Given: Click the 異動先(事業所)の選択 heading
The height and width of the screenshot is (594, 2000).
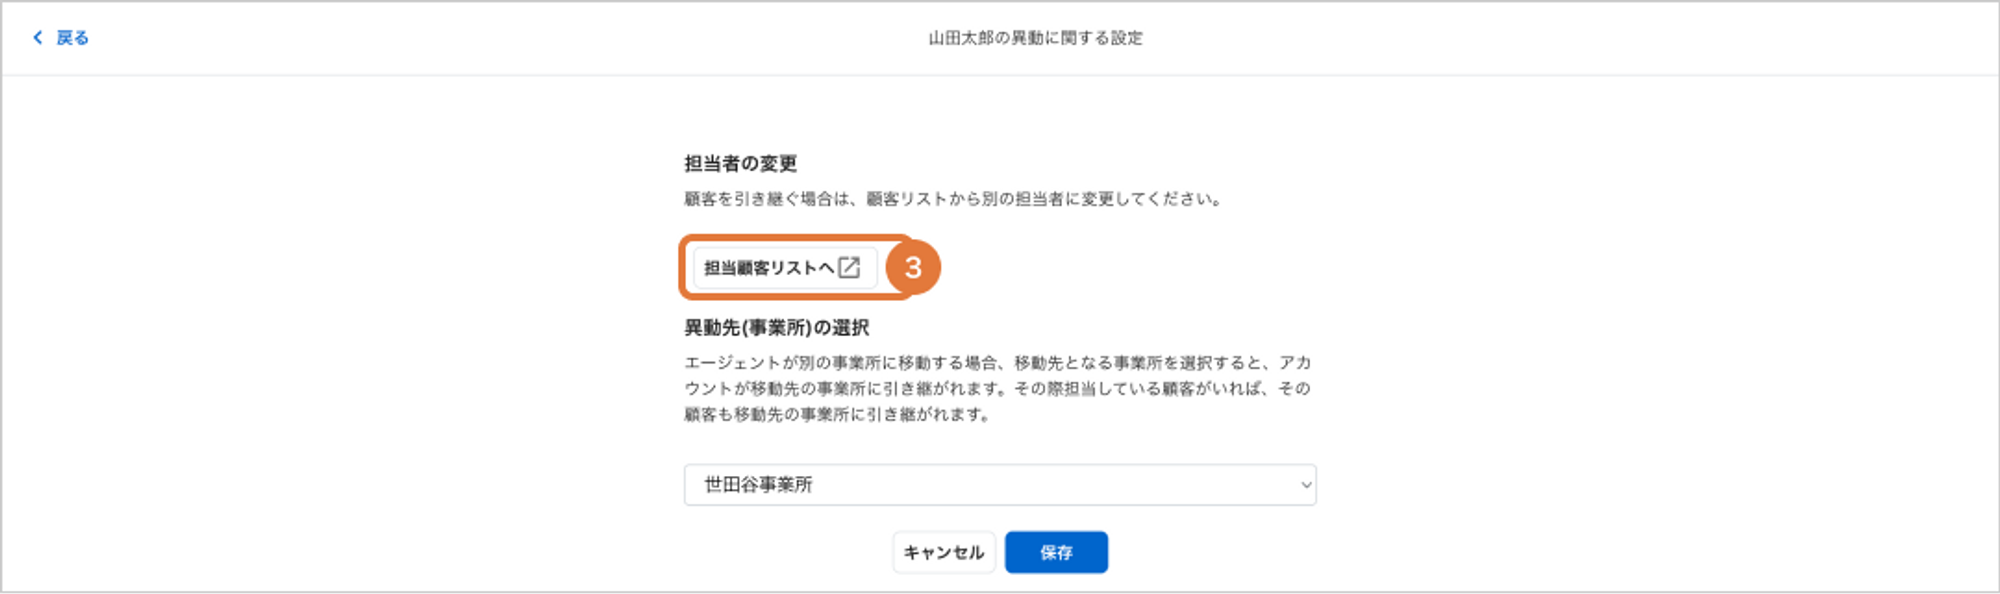Looking at the screenshot, I should (776, 328).
